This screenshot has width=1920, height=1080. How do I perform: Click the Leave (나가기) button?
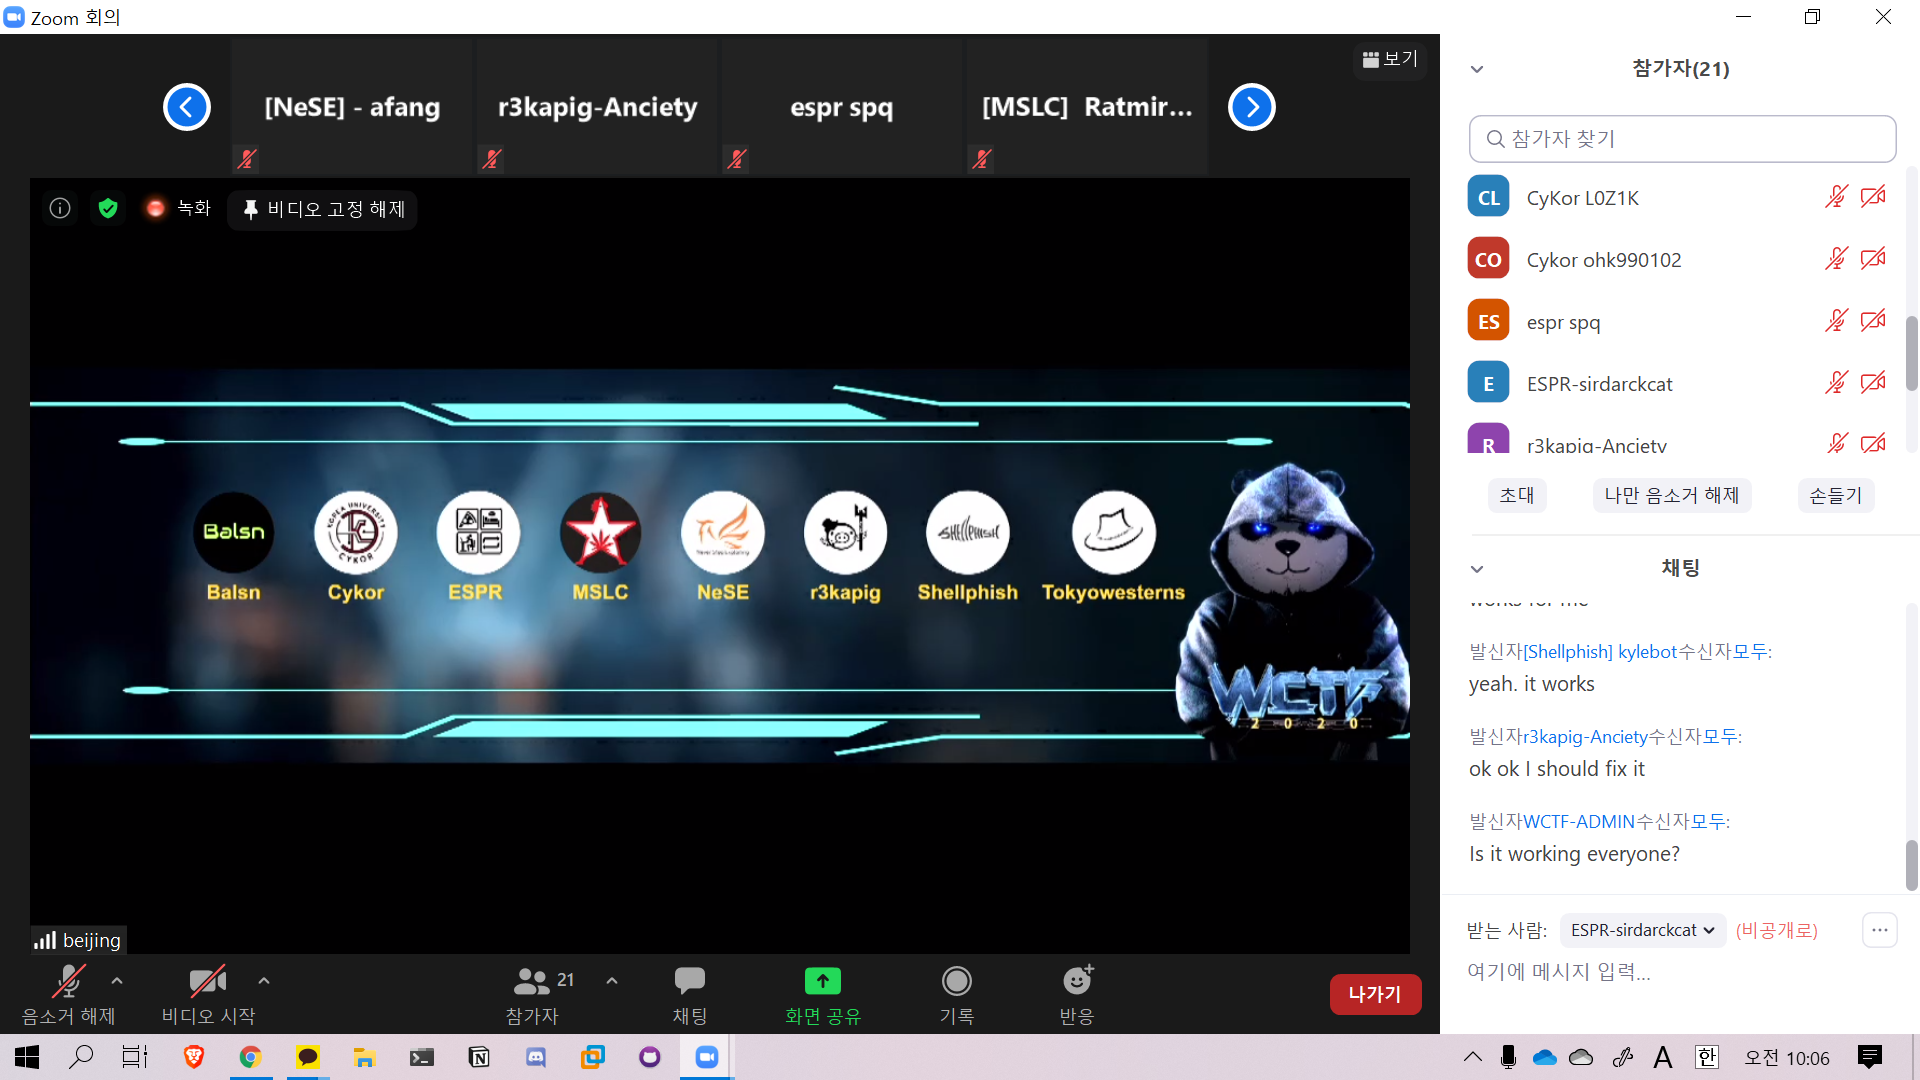(1374, 994)
